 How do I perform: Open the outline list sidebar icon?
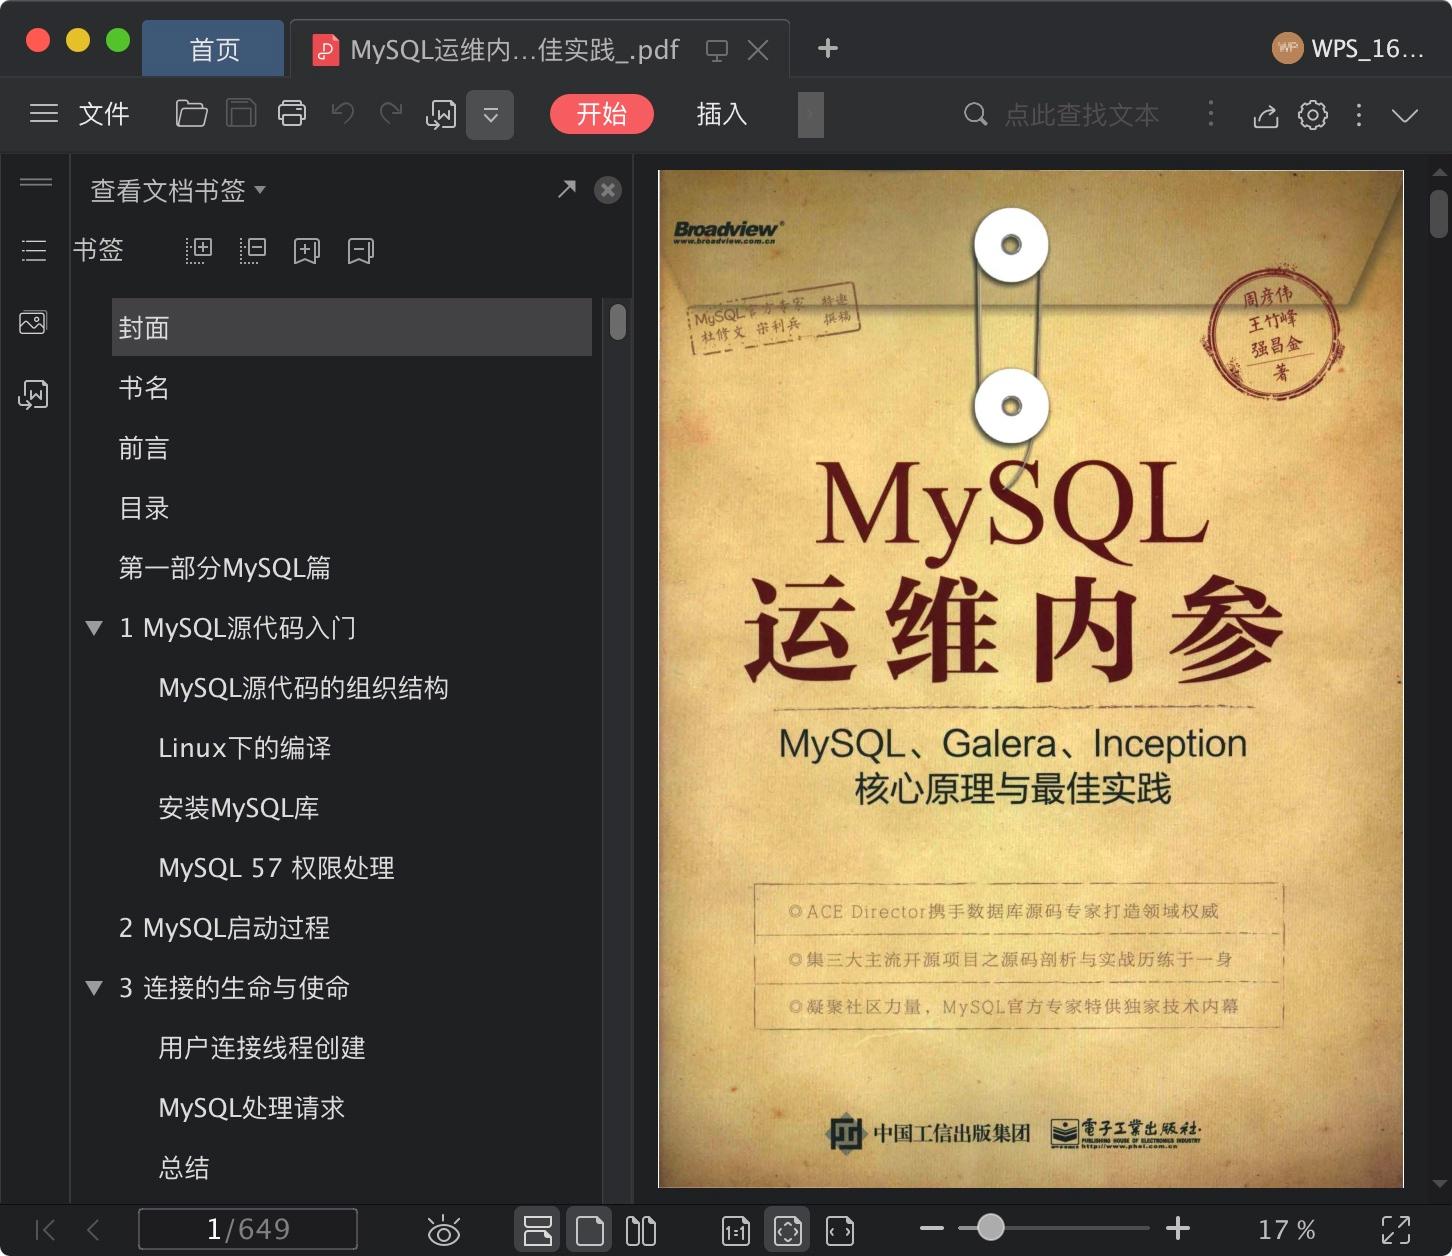tap(34, 250)
